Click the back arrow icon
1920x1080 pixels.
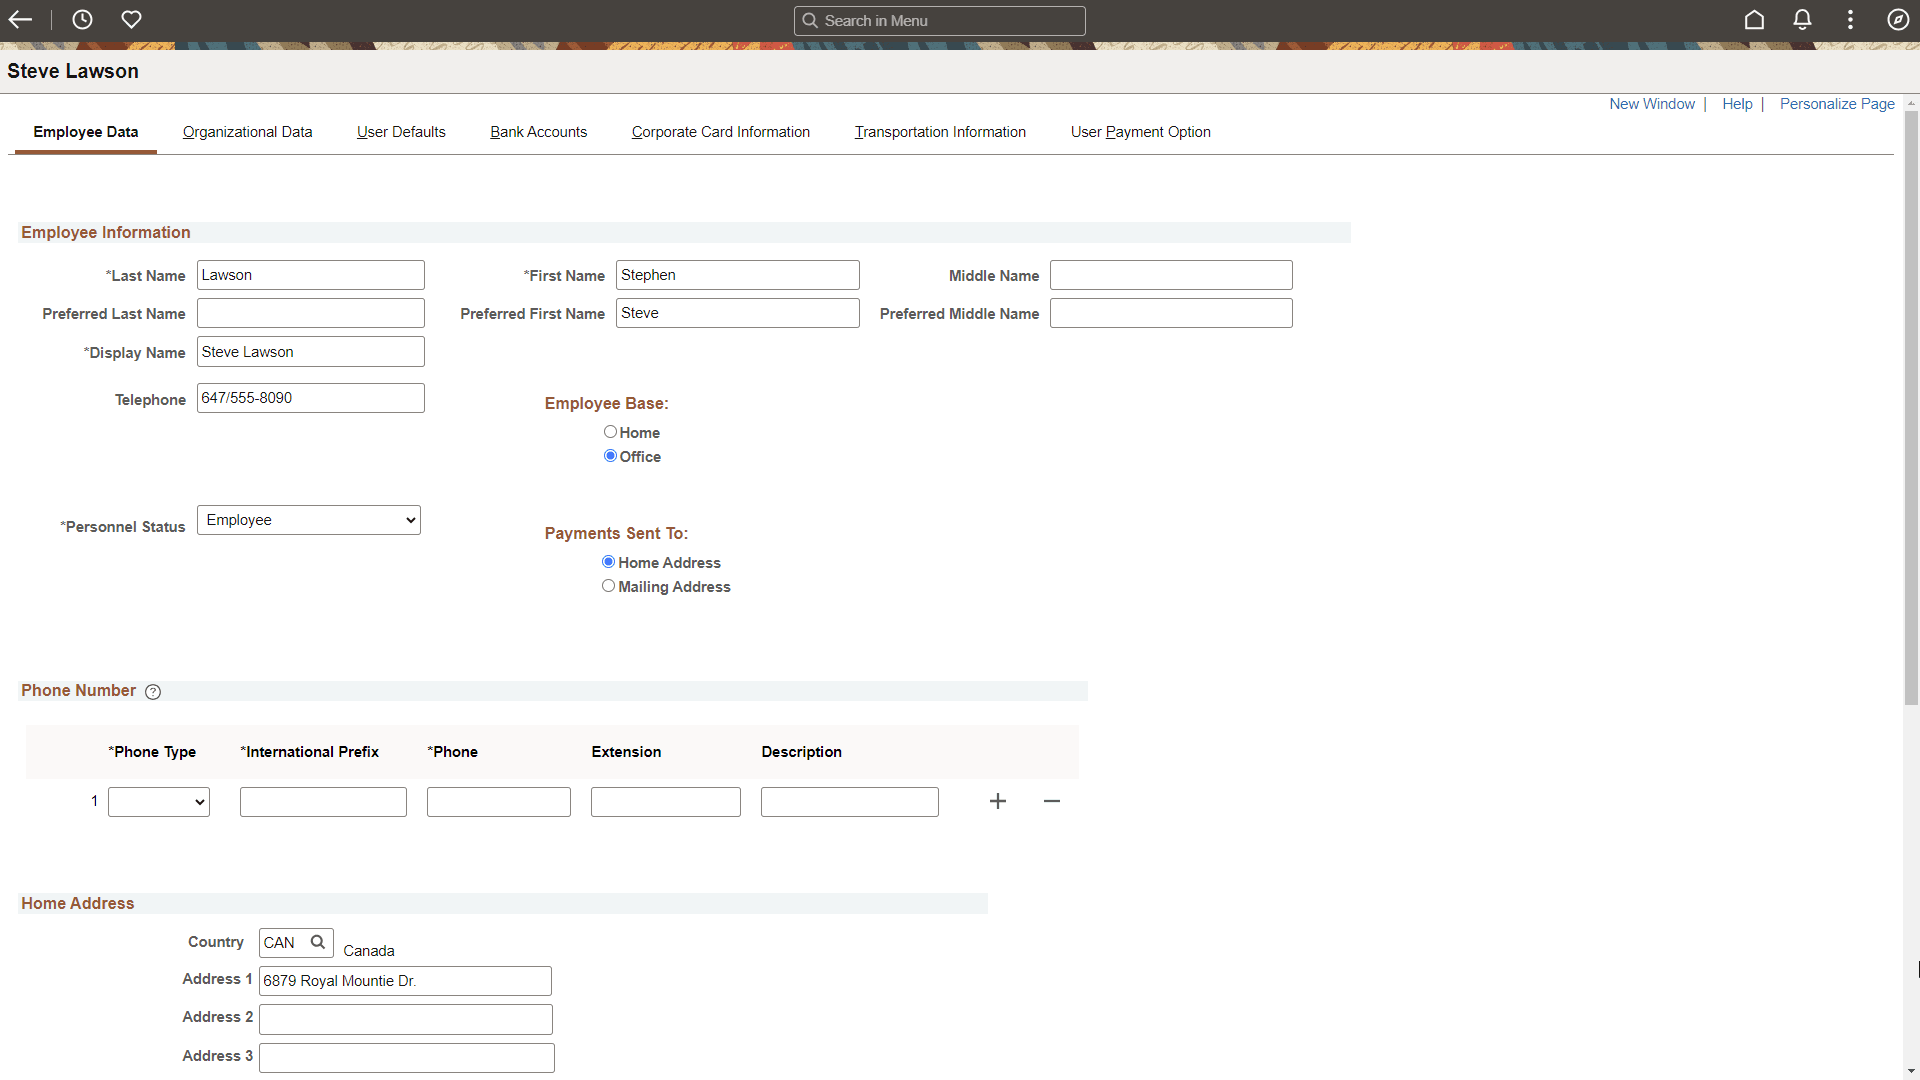20,19
